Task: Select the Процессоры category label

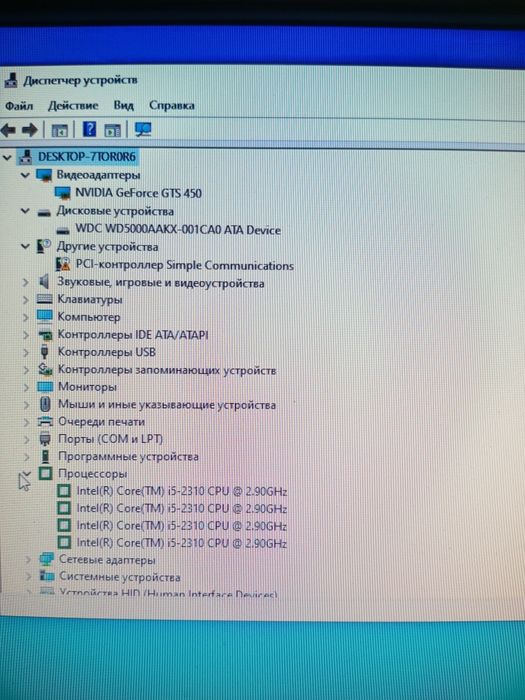Action: click(93, 474)
